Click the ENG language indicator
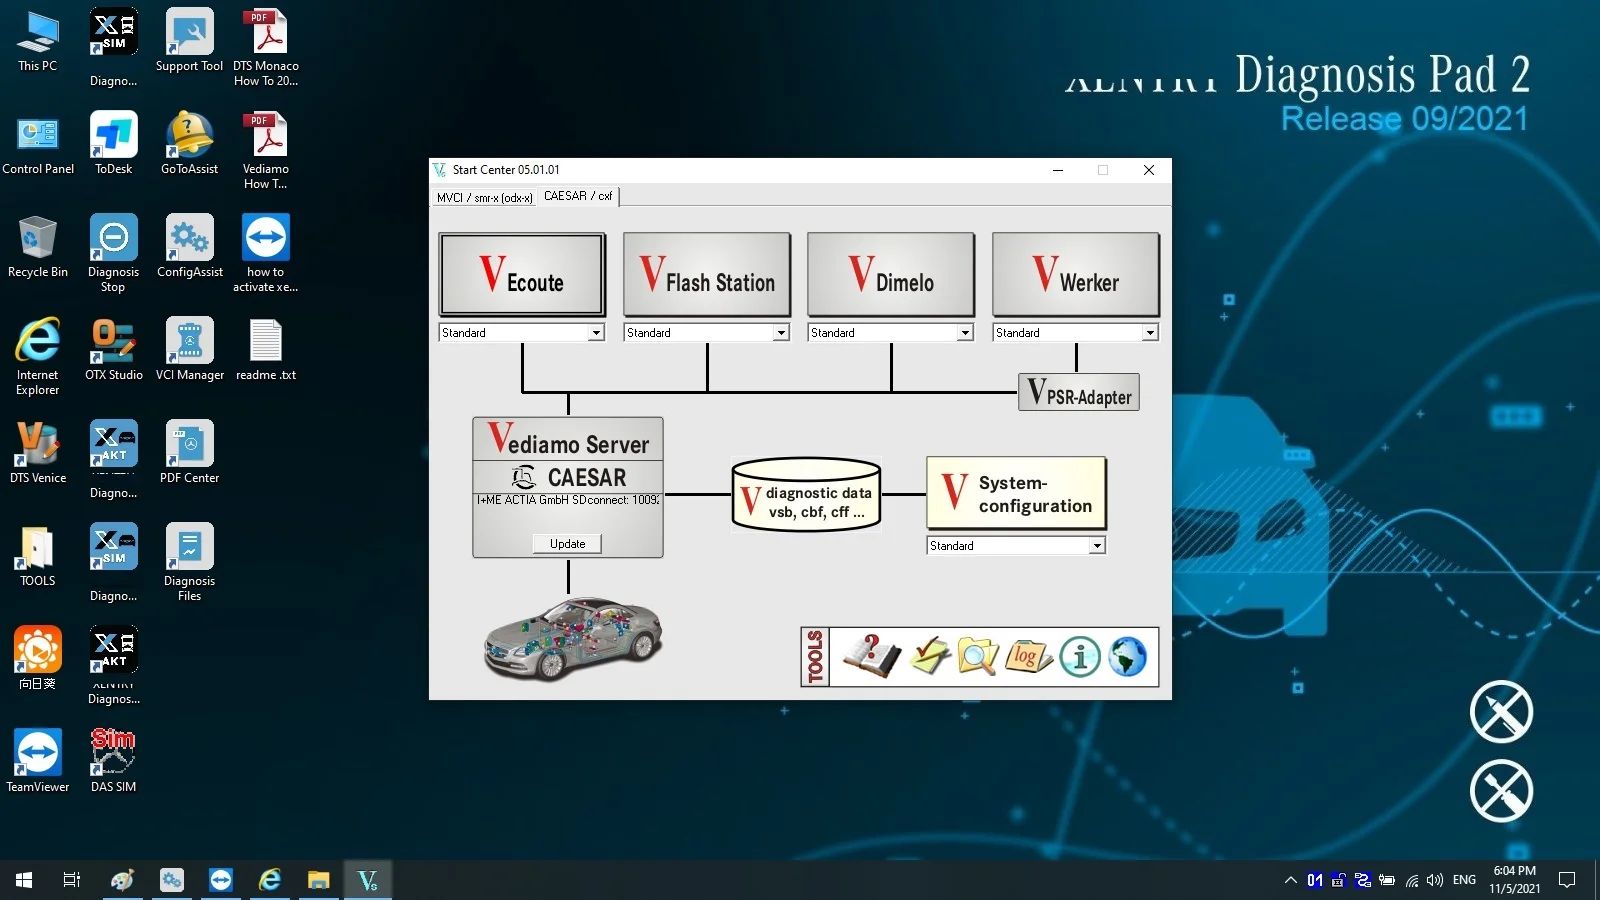The width and height of the screenshot is (1600, 900). (1464, 880)
